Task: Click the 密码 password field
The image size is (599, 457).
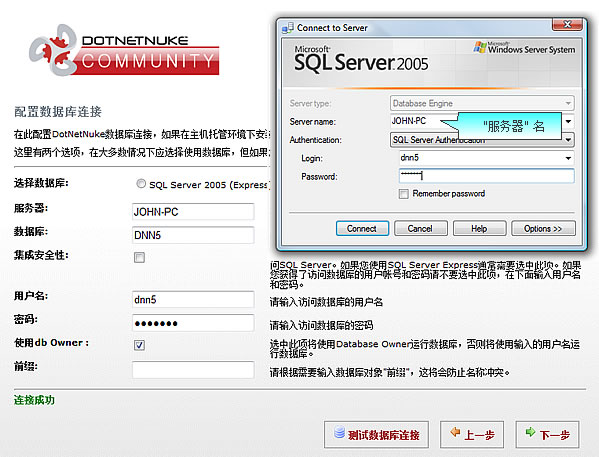Action: point(193,323)
